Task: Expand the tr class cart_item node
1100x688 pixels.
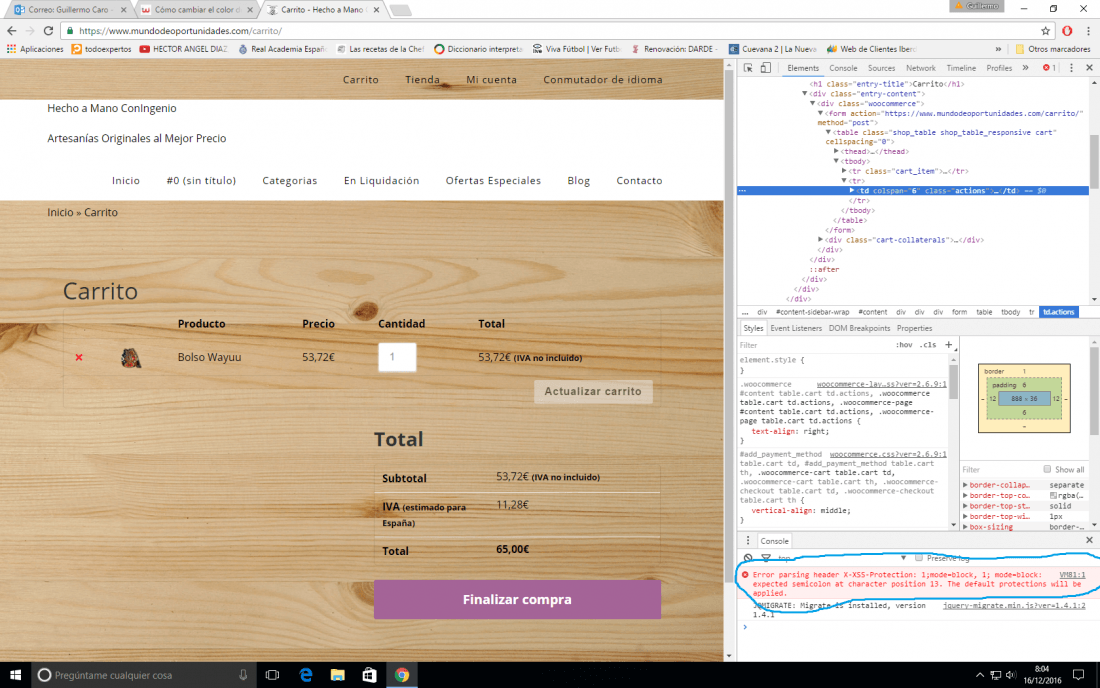Action: click(844, 171)
